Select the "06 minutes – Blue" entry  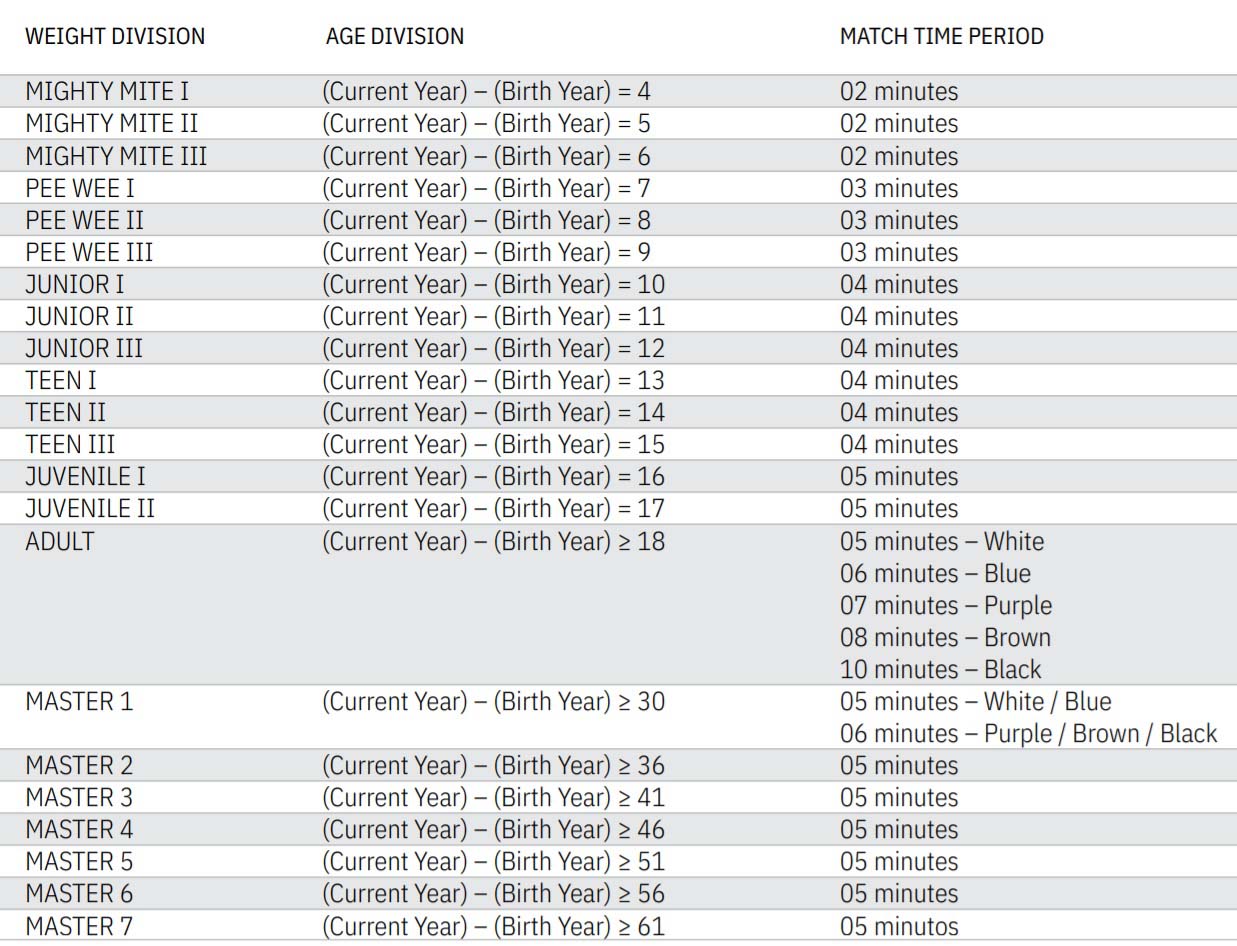pos(935,573)
